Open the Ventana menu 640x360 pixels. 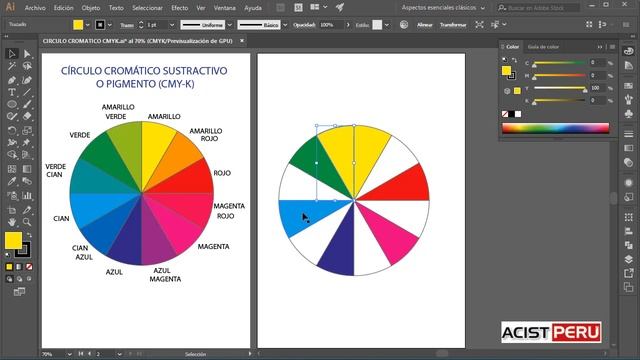pyautogui.click(x=224, y=8)
